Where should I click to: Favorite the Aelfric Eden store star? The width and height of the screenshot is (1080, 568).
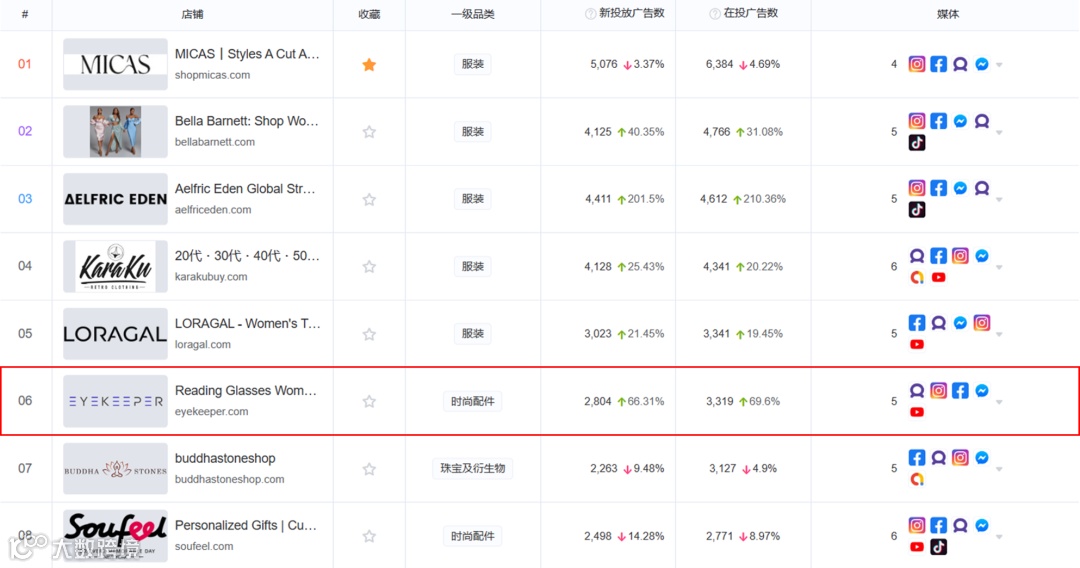(x=369, y=200)
